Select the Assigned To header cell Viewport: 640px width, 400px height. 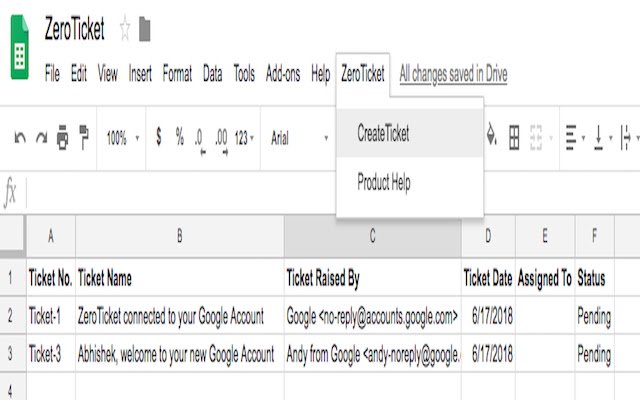pos(545,278)
